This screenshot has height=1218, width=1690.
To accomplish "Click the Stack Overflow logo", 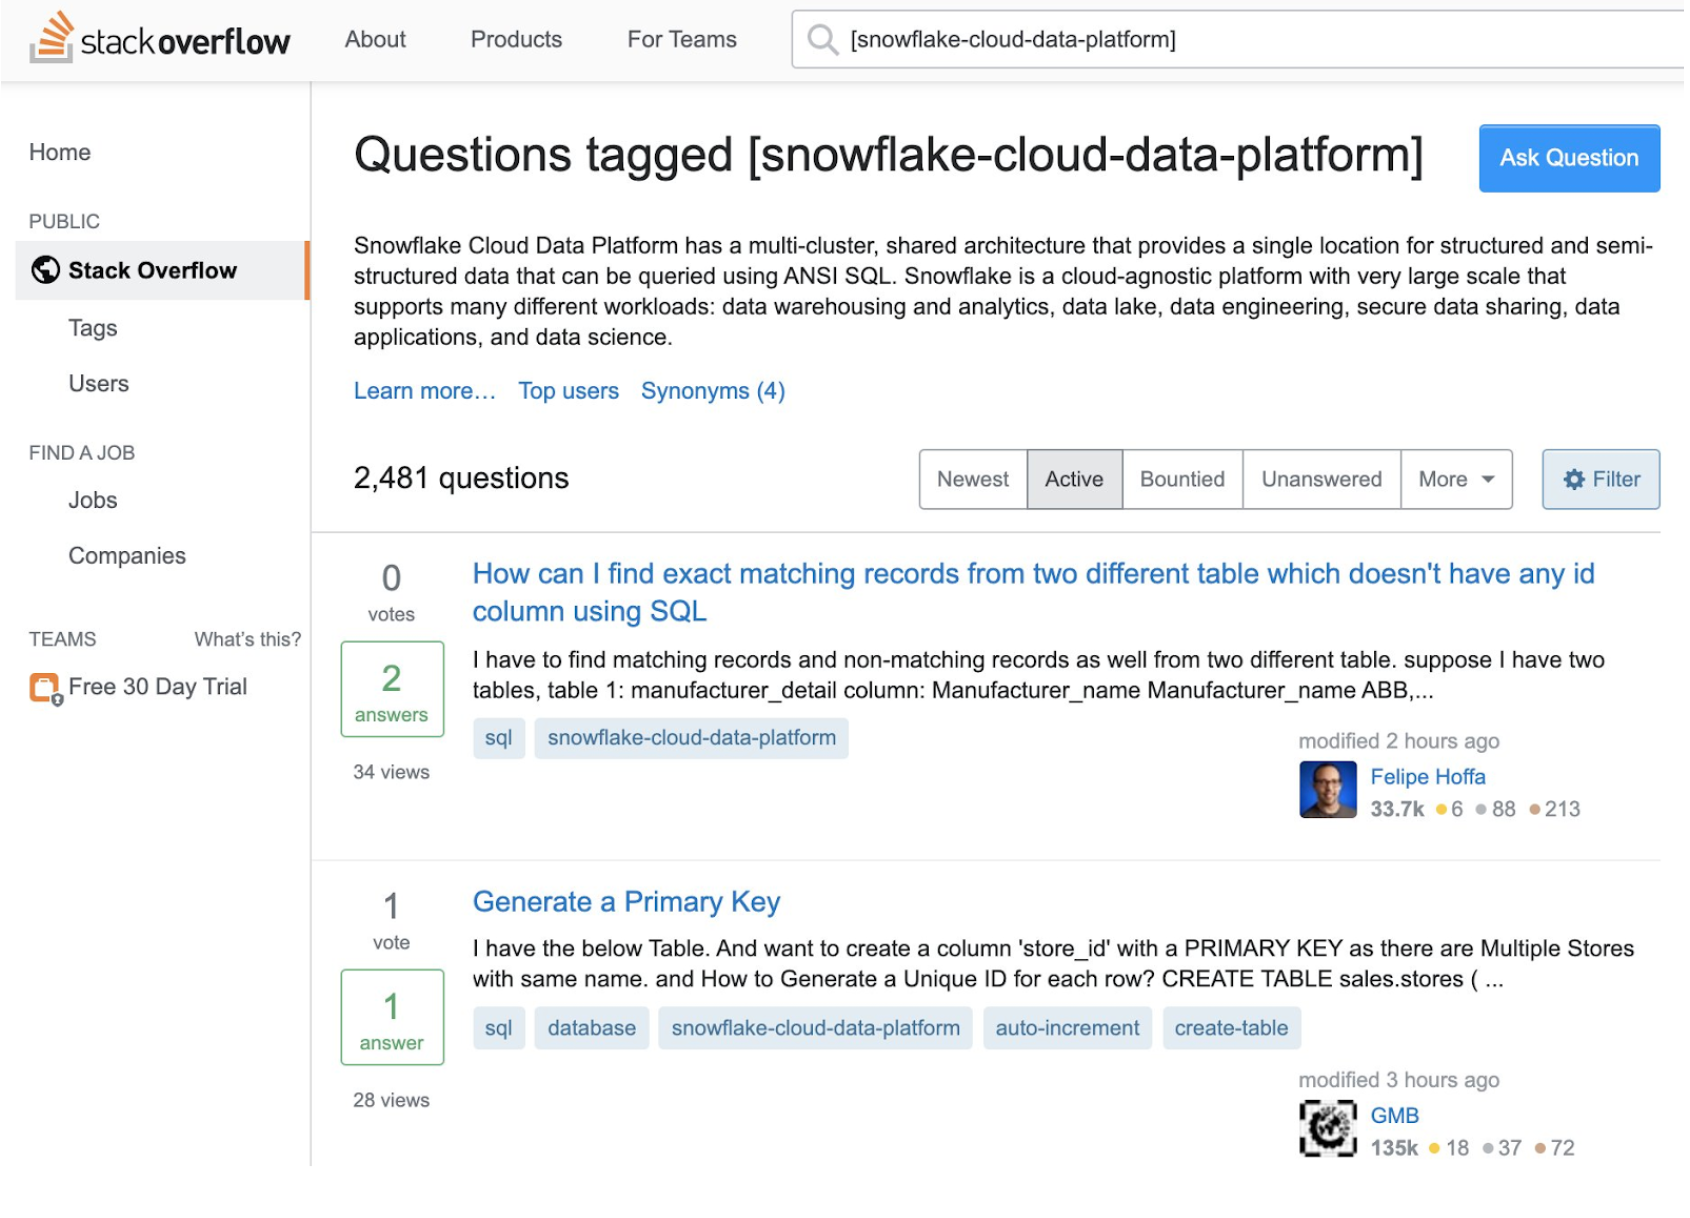I will click(160, 39).
